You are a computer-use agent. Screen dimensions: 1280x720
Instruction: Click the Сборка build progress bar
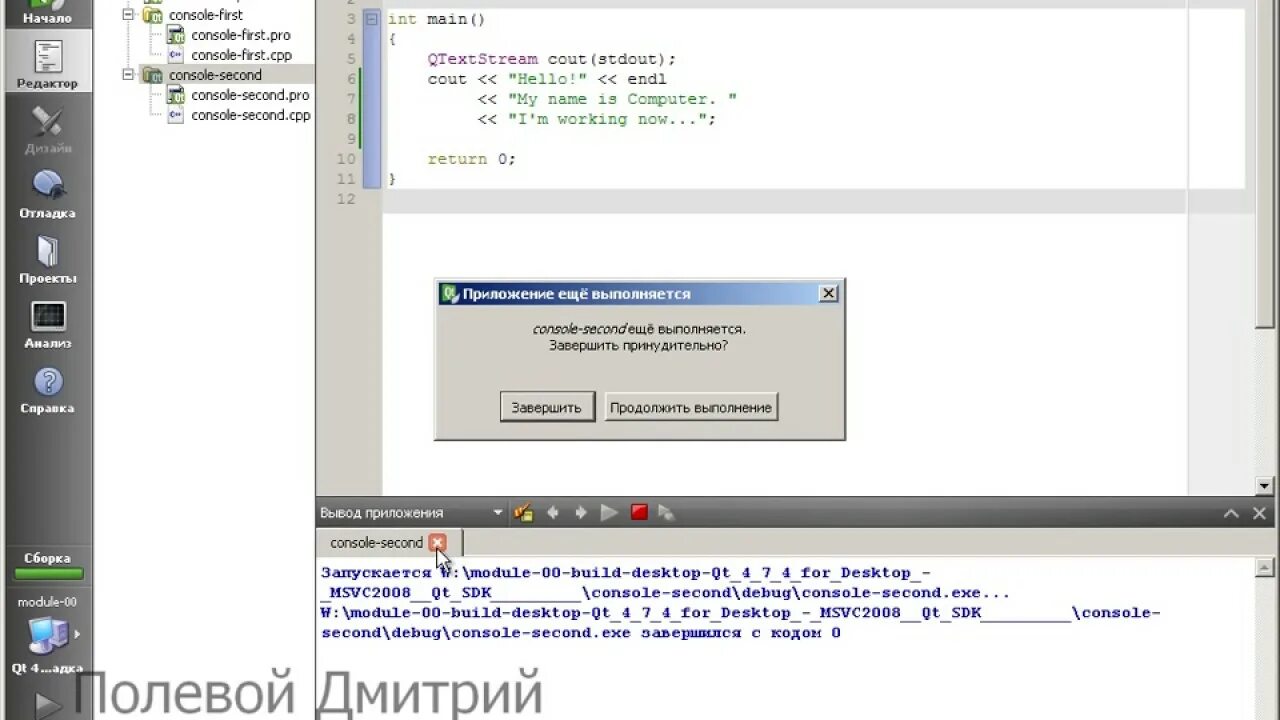coord(48,574)
